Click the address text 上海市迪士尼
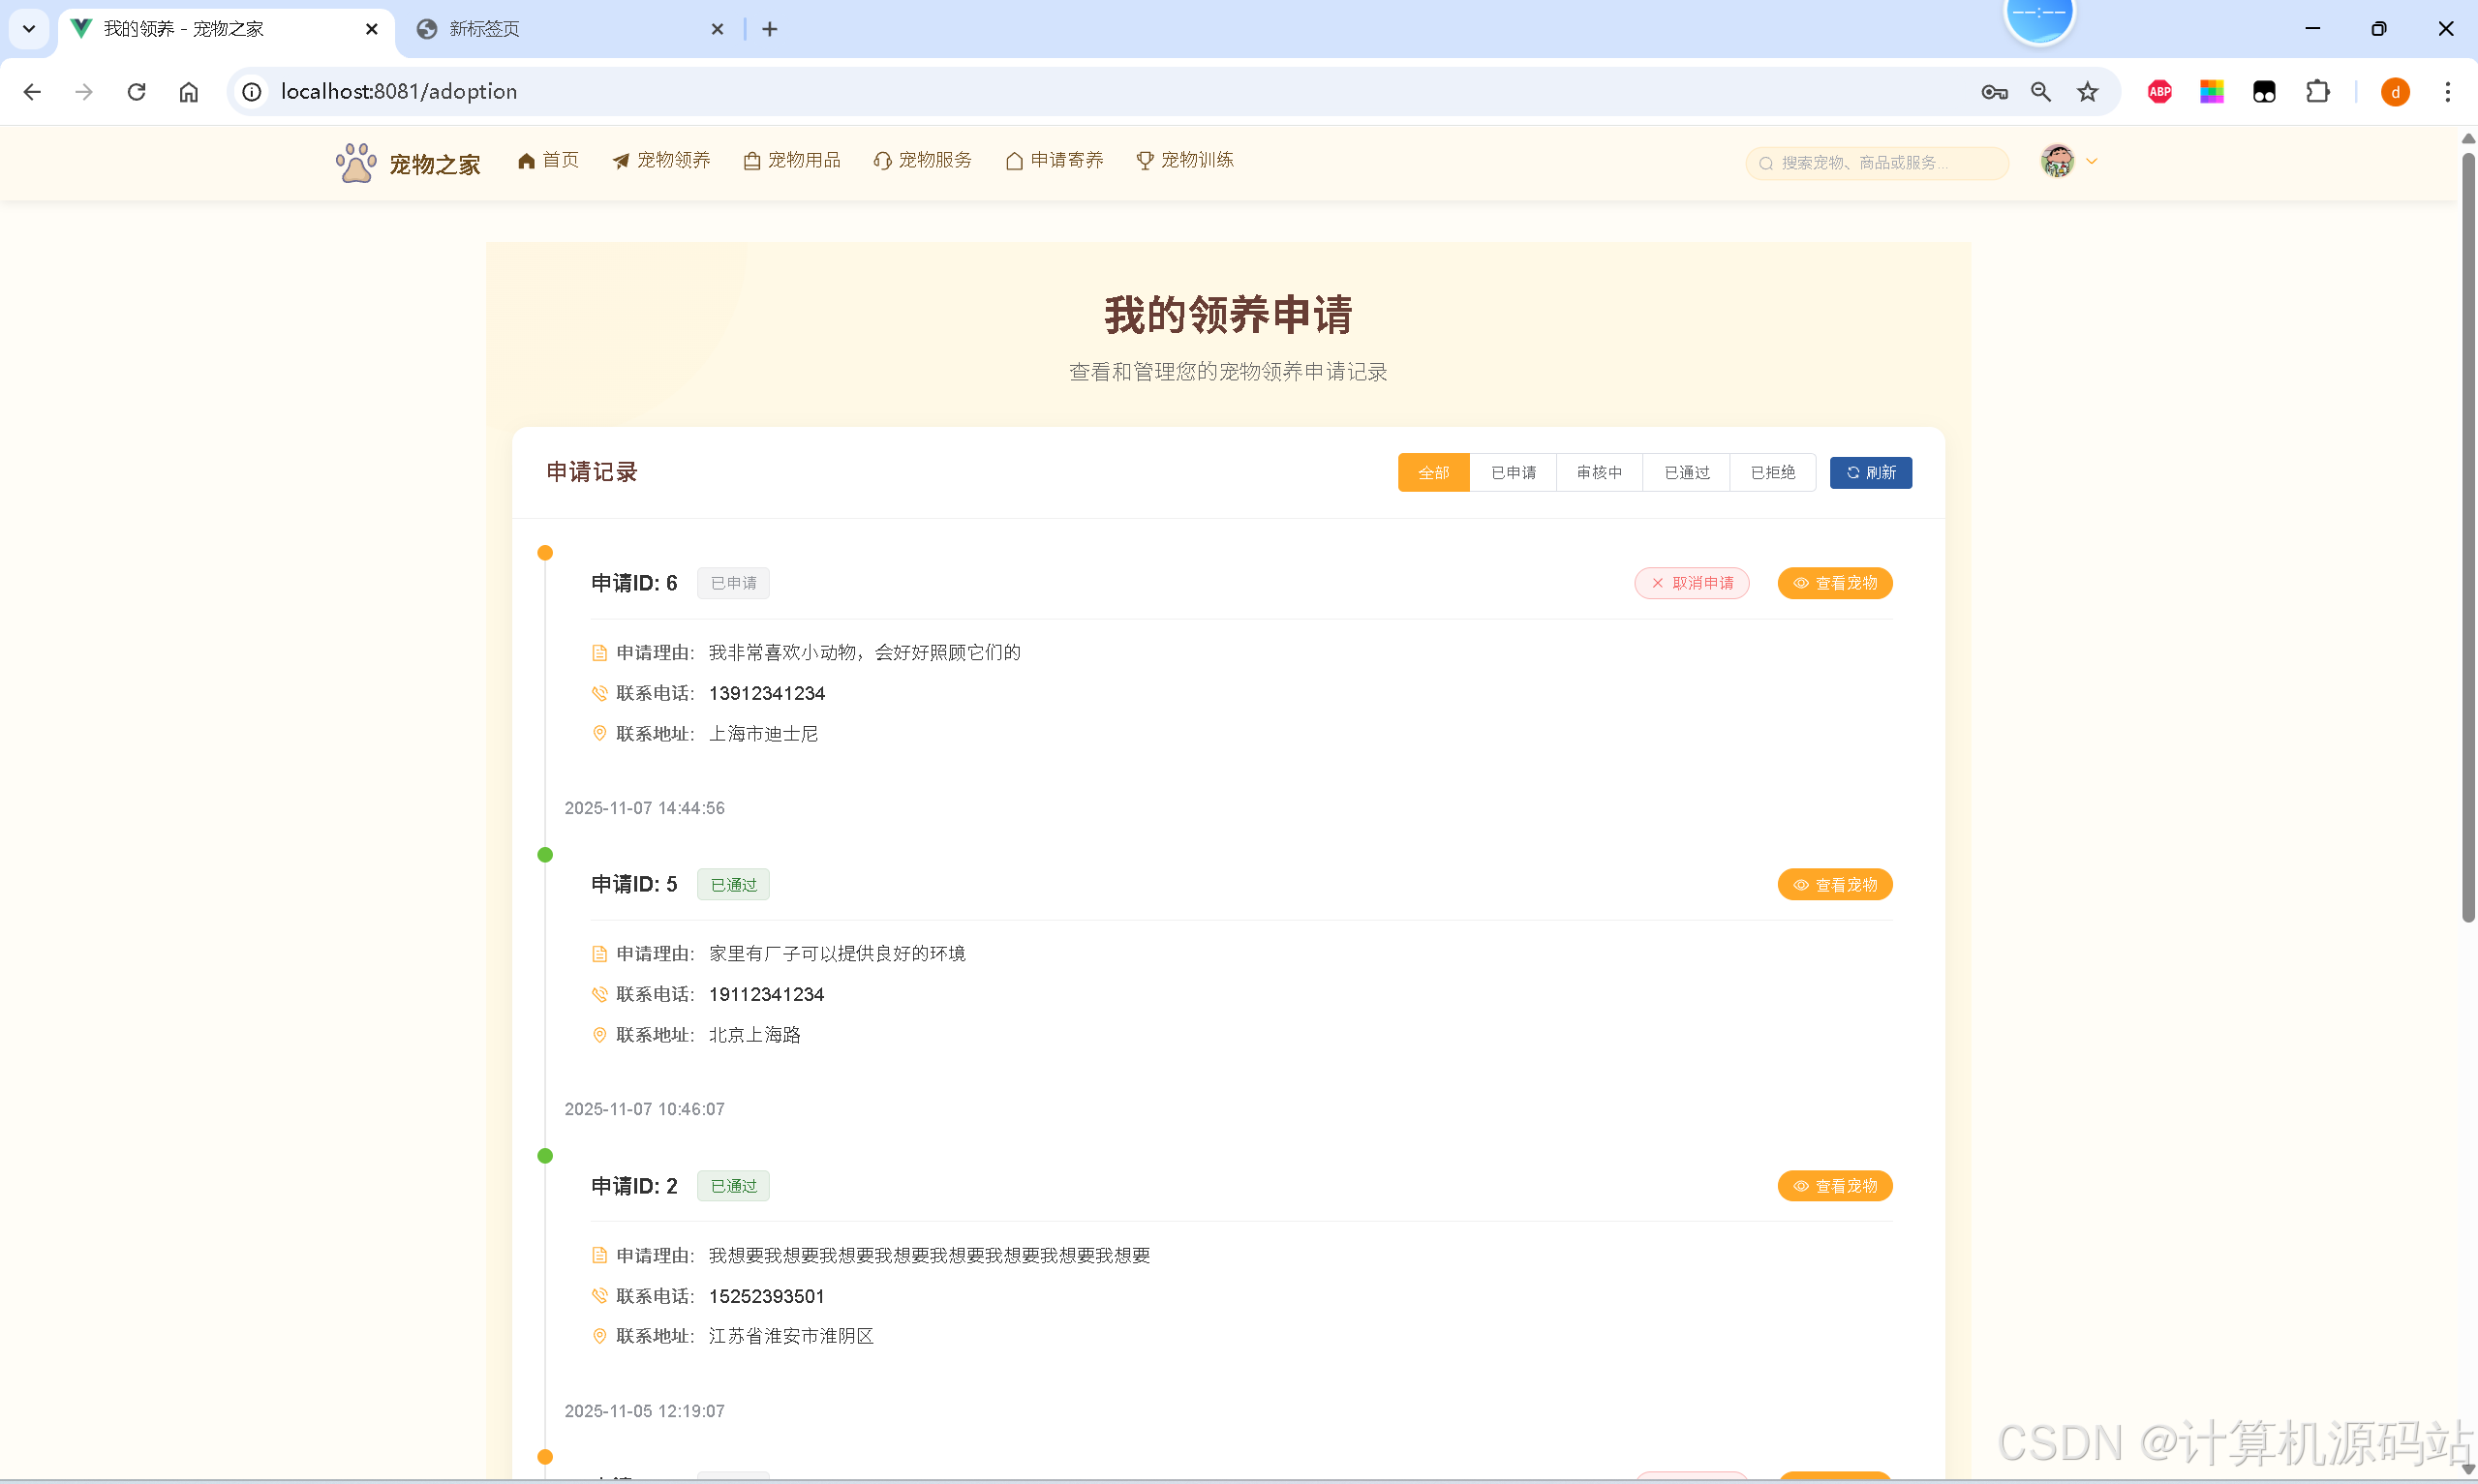The image size is (2478, 1484). (763, 734)
